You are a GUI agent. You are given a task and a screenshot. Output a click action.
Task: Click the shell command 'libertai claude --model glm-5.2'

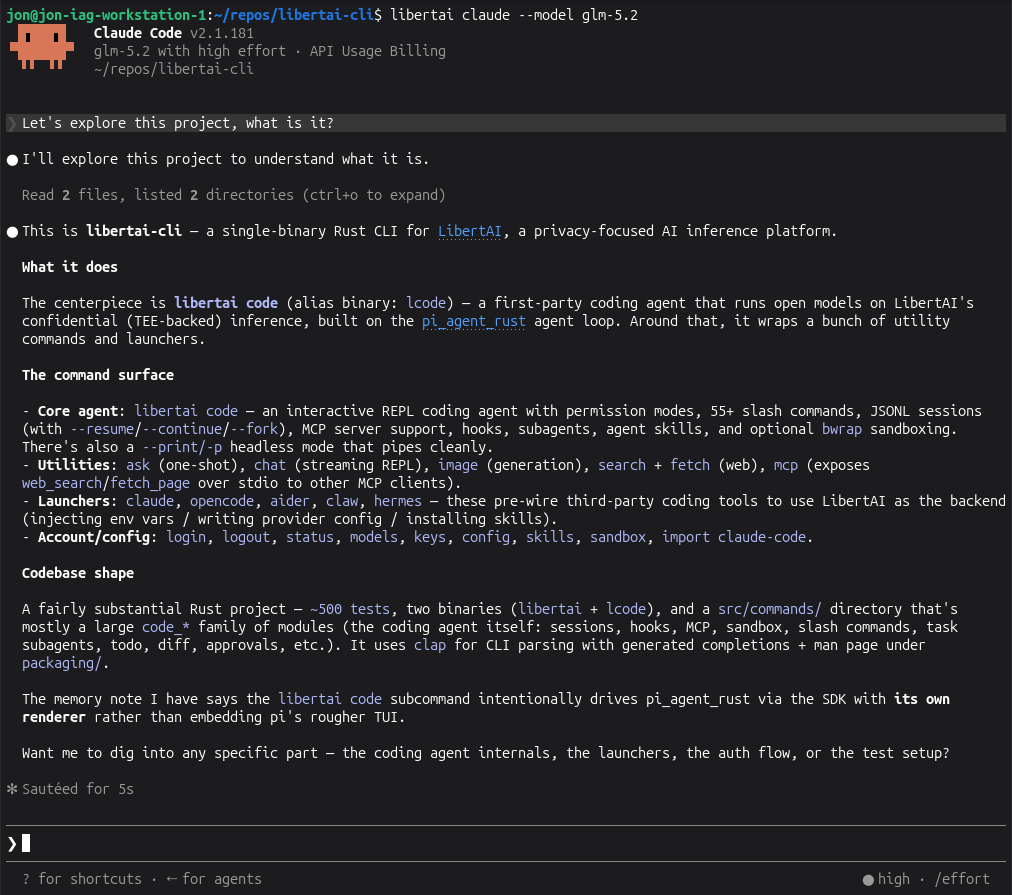click(x=514, y=15)
